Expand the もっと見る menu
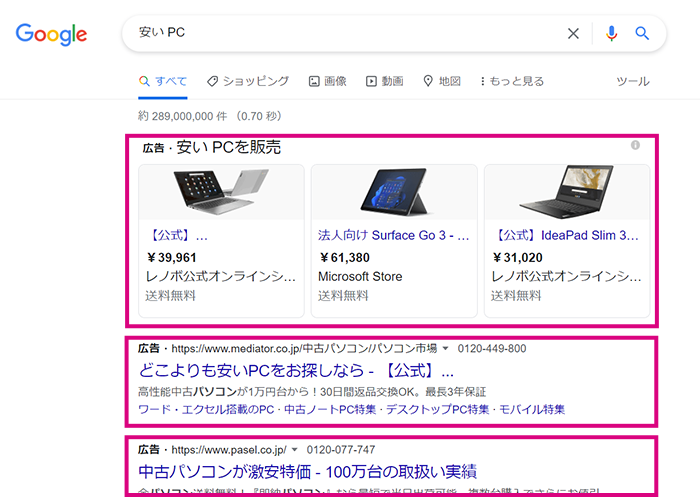The image size is (700, 497). click(512, 81)
